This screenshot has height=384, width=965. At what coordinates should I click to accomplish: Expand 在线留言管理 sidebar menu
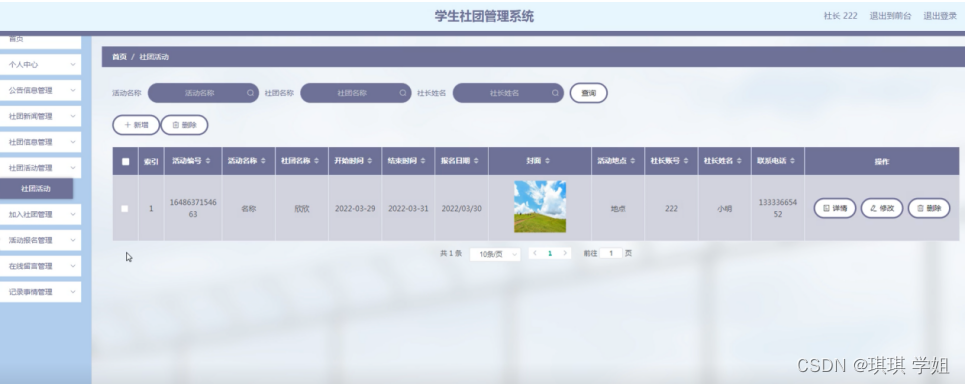pyautogui.click(x=40, y=266)
